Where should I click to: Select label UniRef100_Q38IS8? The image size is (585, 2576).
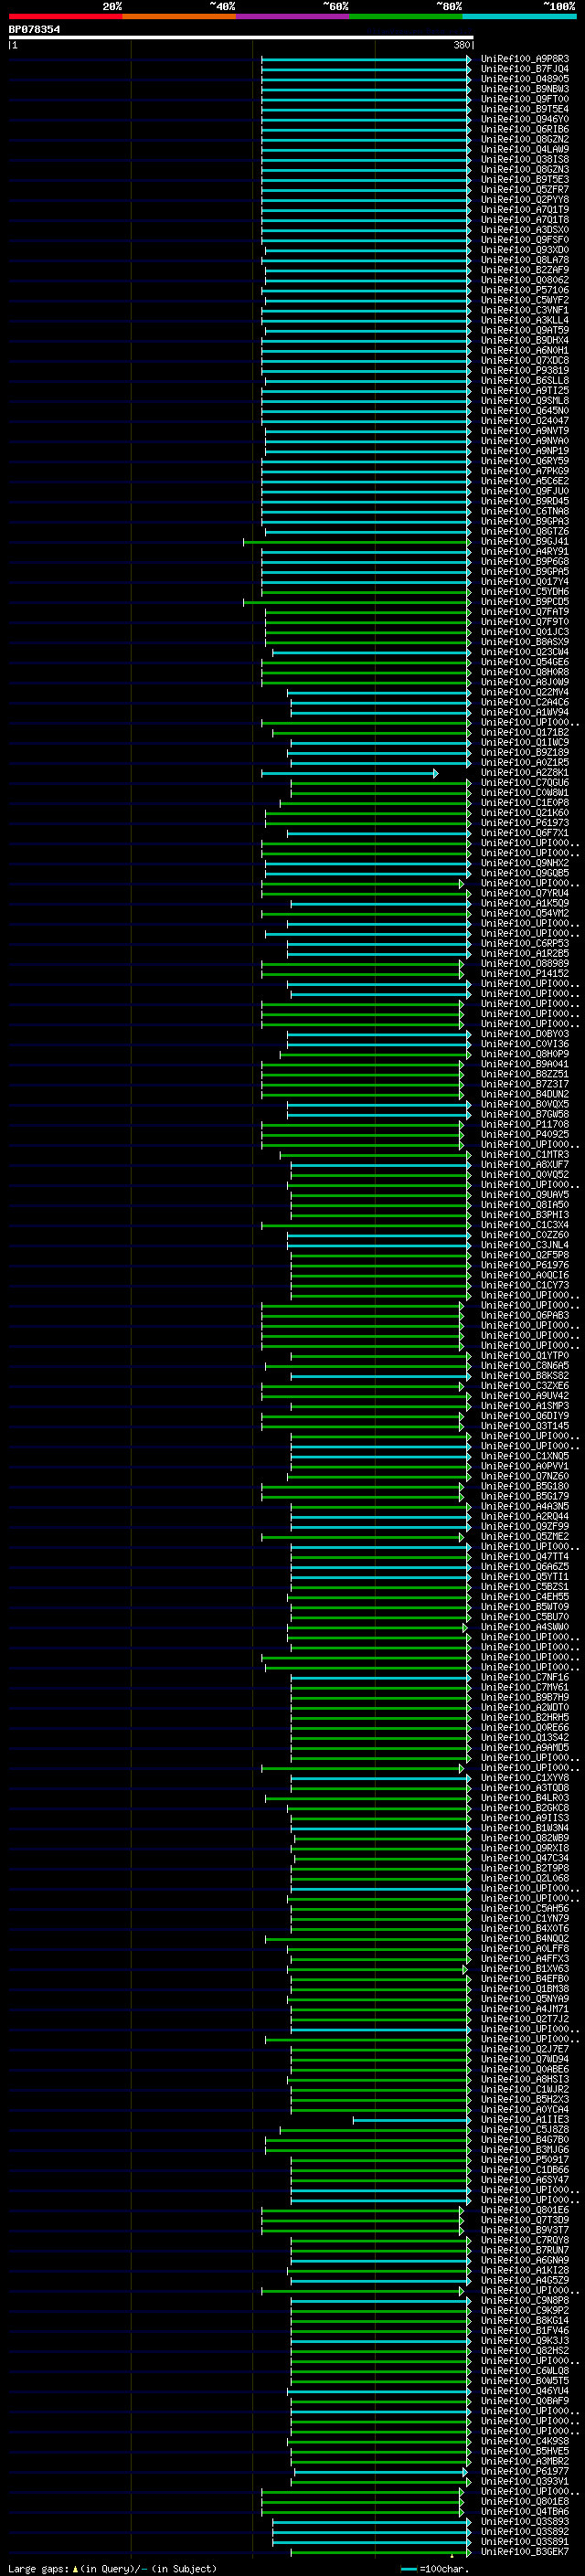[x=524, y=159]
